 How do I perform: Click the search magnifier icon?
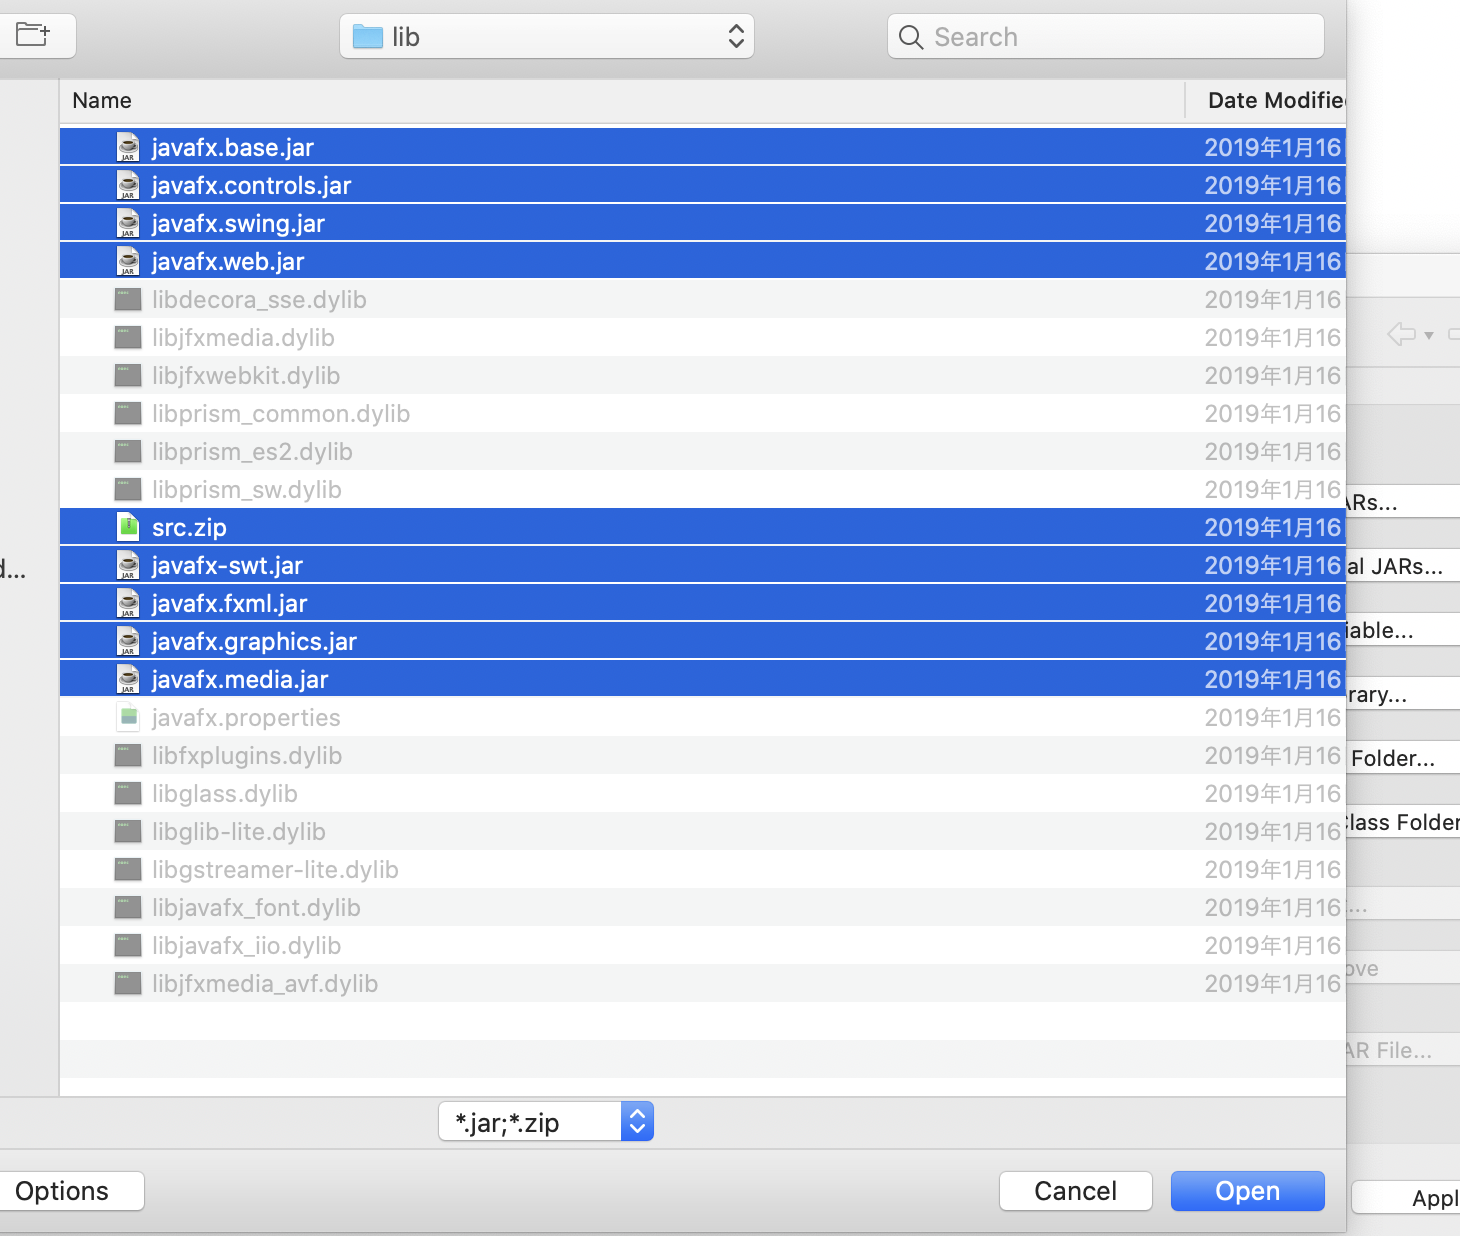(910, 37)
